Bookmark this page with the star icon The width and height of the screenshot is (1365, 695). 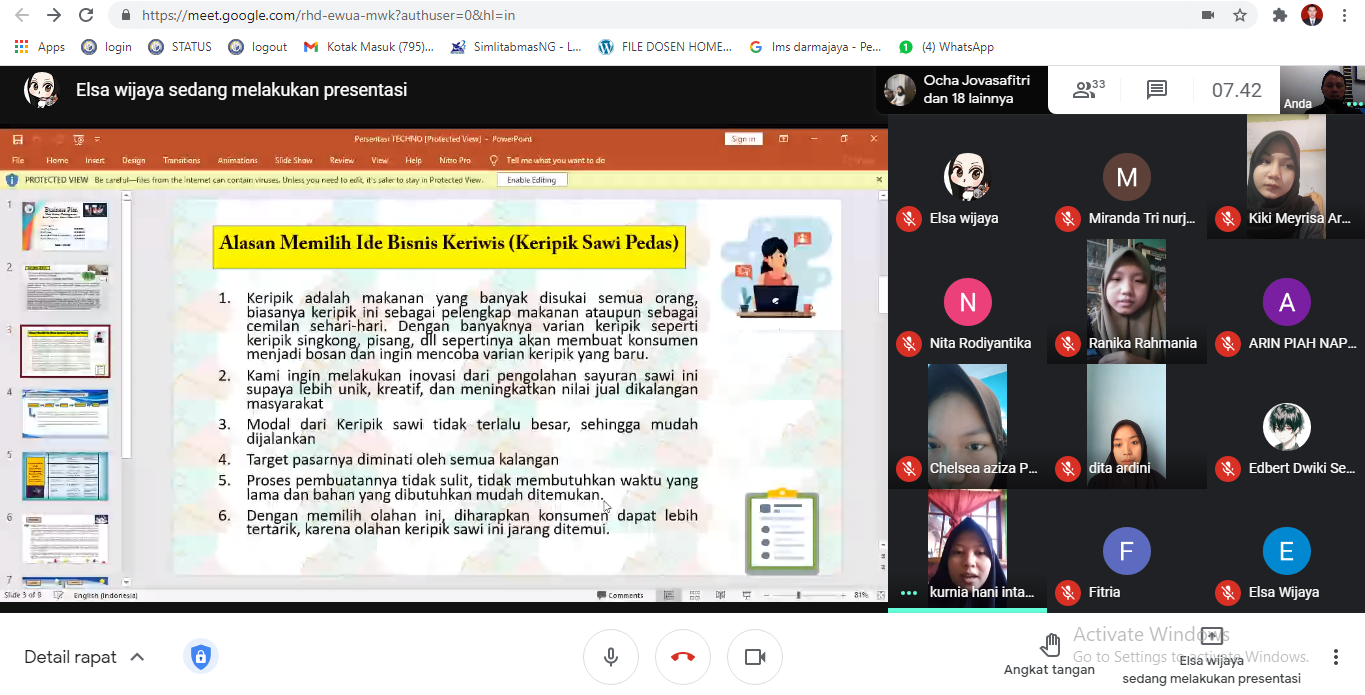1240,15
